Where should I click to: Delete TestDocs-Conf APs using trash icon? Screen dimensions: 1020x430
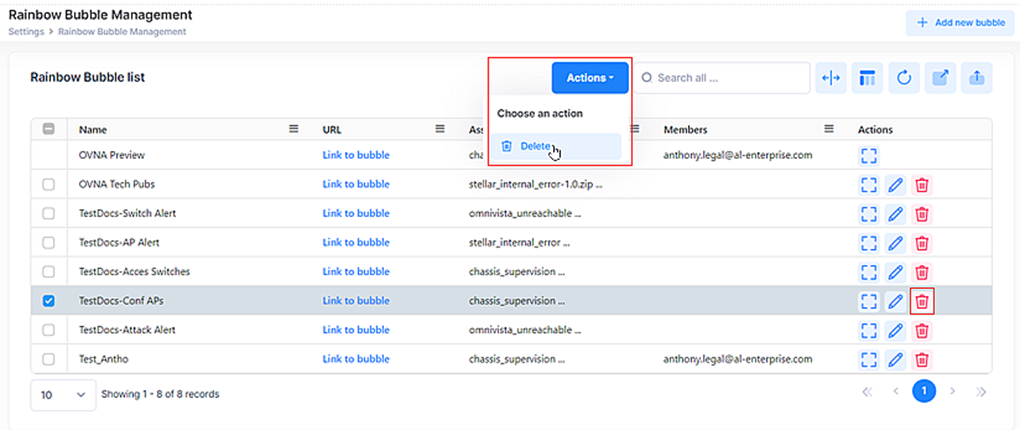point(922,301)
